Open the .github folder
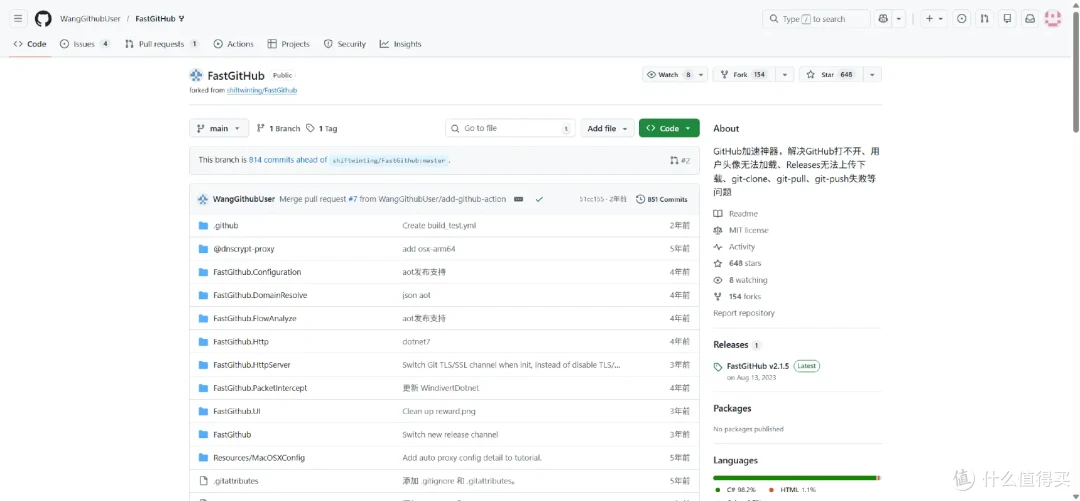Image resolution: width=1080 pixels, height=501 pixels. 225,225
